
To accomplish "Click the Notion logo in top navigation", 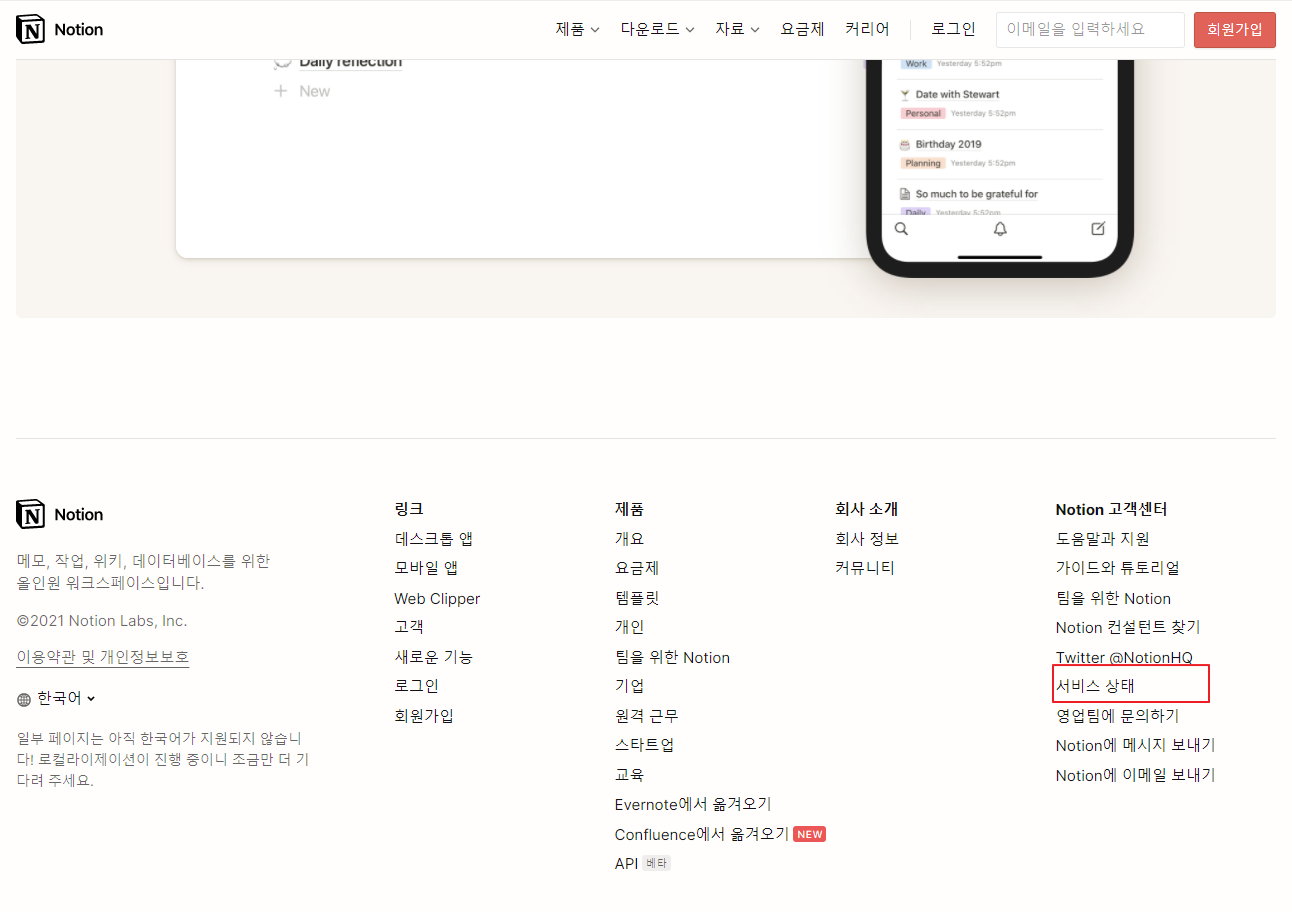I will 60,29.
